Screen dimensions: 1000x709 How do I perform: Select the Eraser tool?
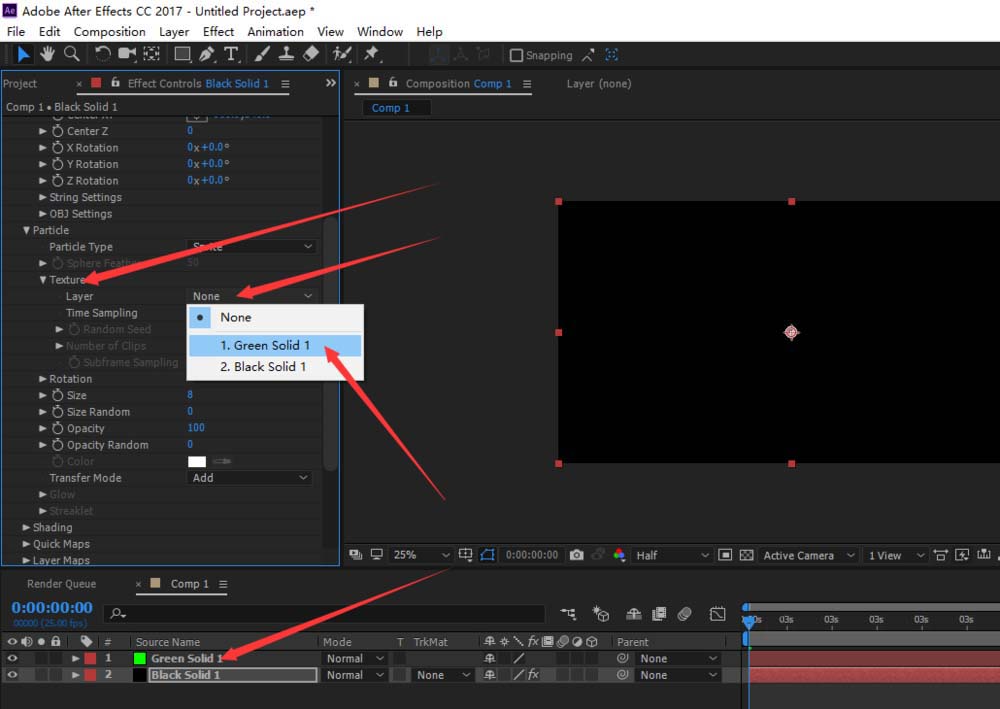[x=310, y=54]
